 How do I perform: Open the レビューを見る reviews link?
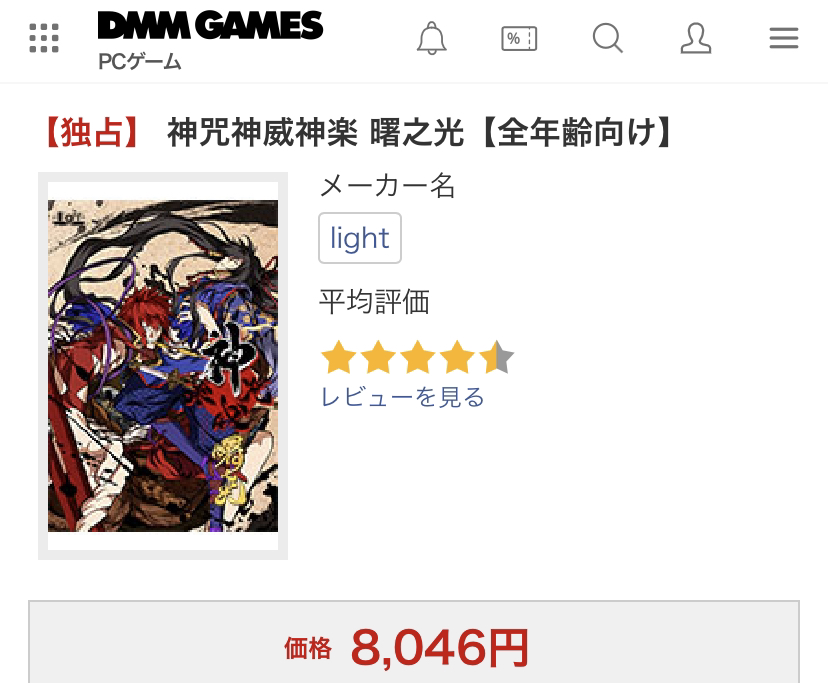click(402, 397)
